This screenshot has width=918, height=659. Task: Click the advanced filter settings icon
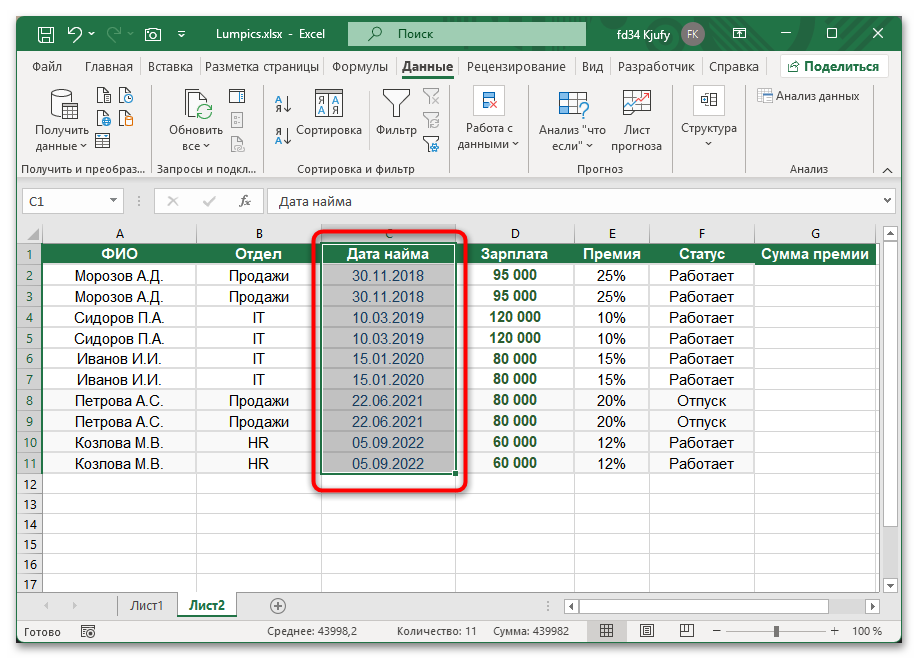pos(432,144)
